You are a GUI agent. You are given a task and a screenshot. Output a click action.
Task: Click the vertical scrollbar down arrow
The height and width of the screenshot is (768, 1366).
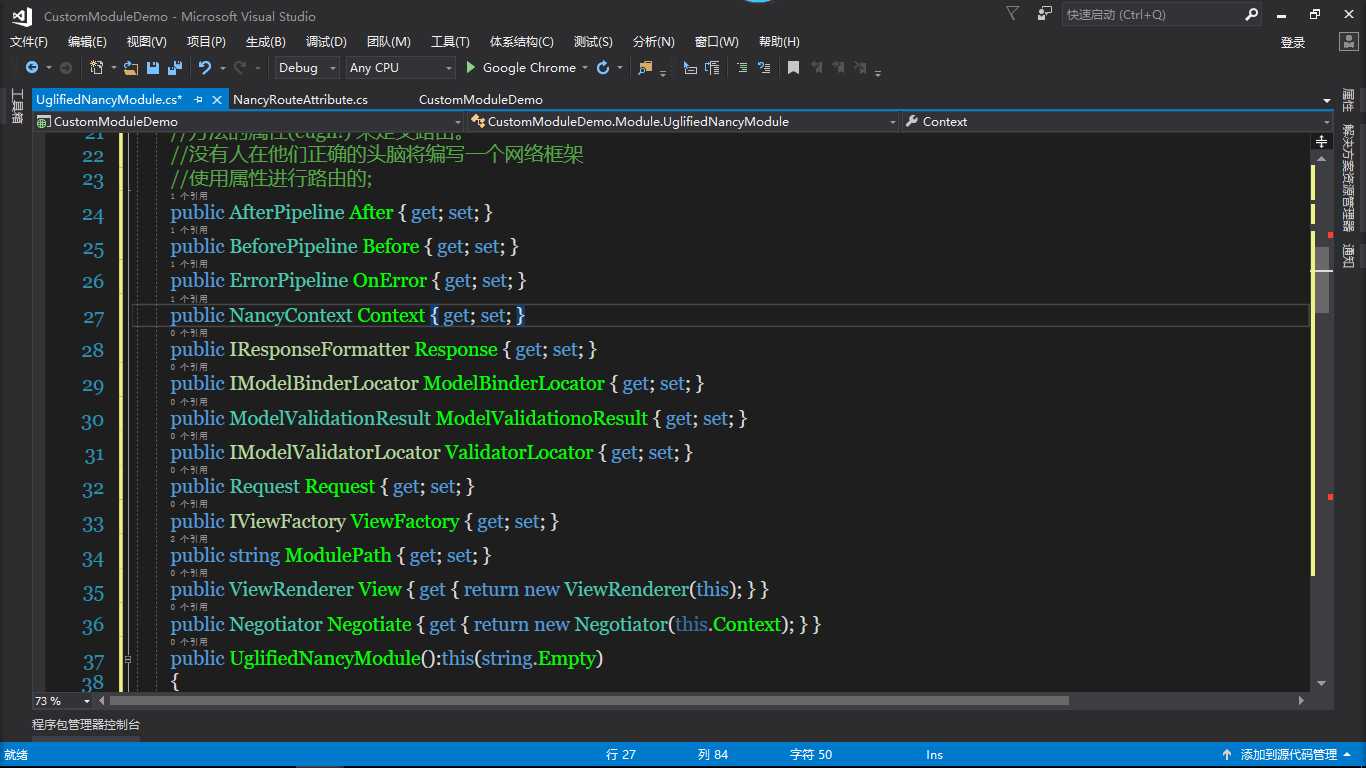(1322, 683)
